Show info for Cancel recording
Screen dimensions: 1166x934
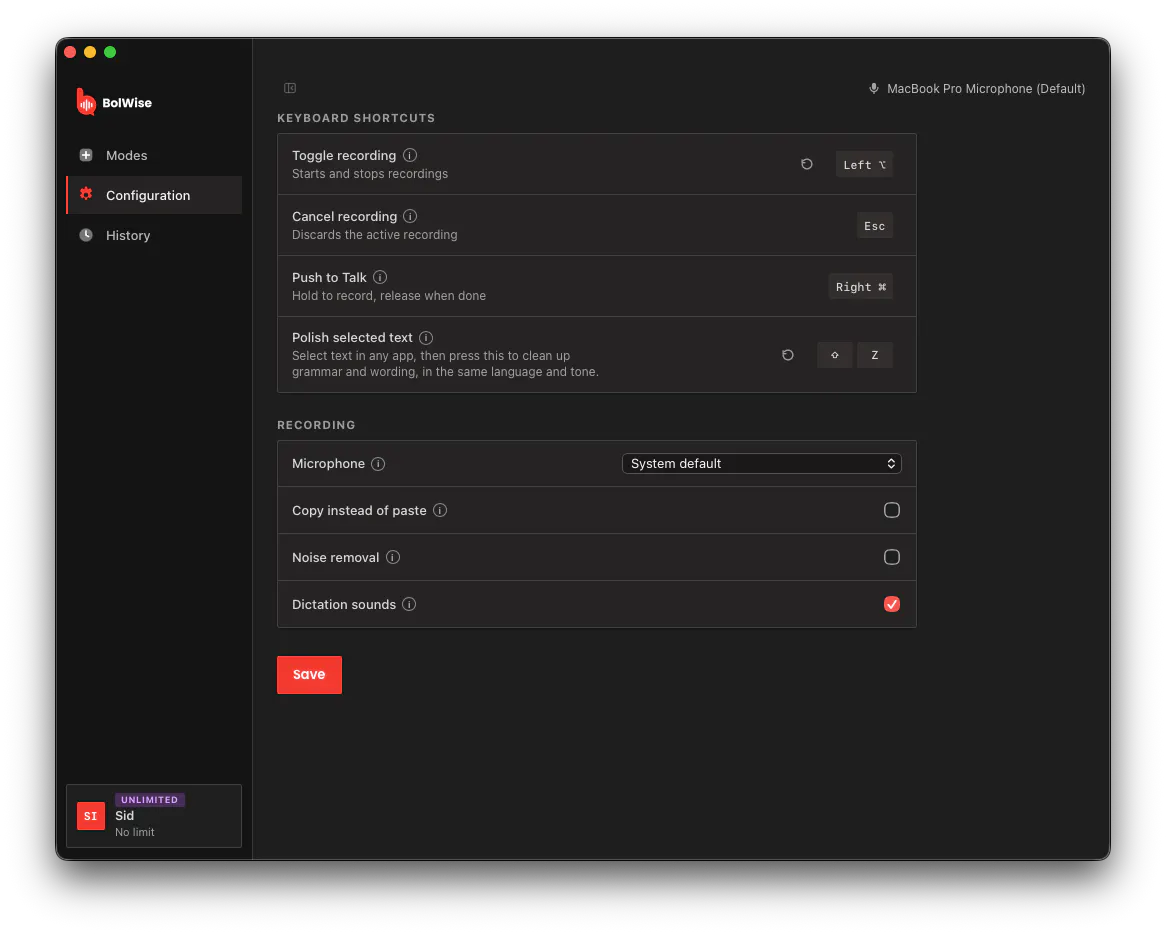click(410, 216)
